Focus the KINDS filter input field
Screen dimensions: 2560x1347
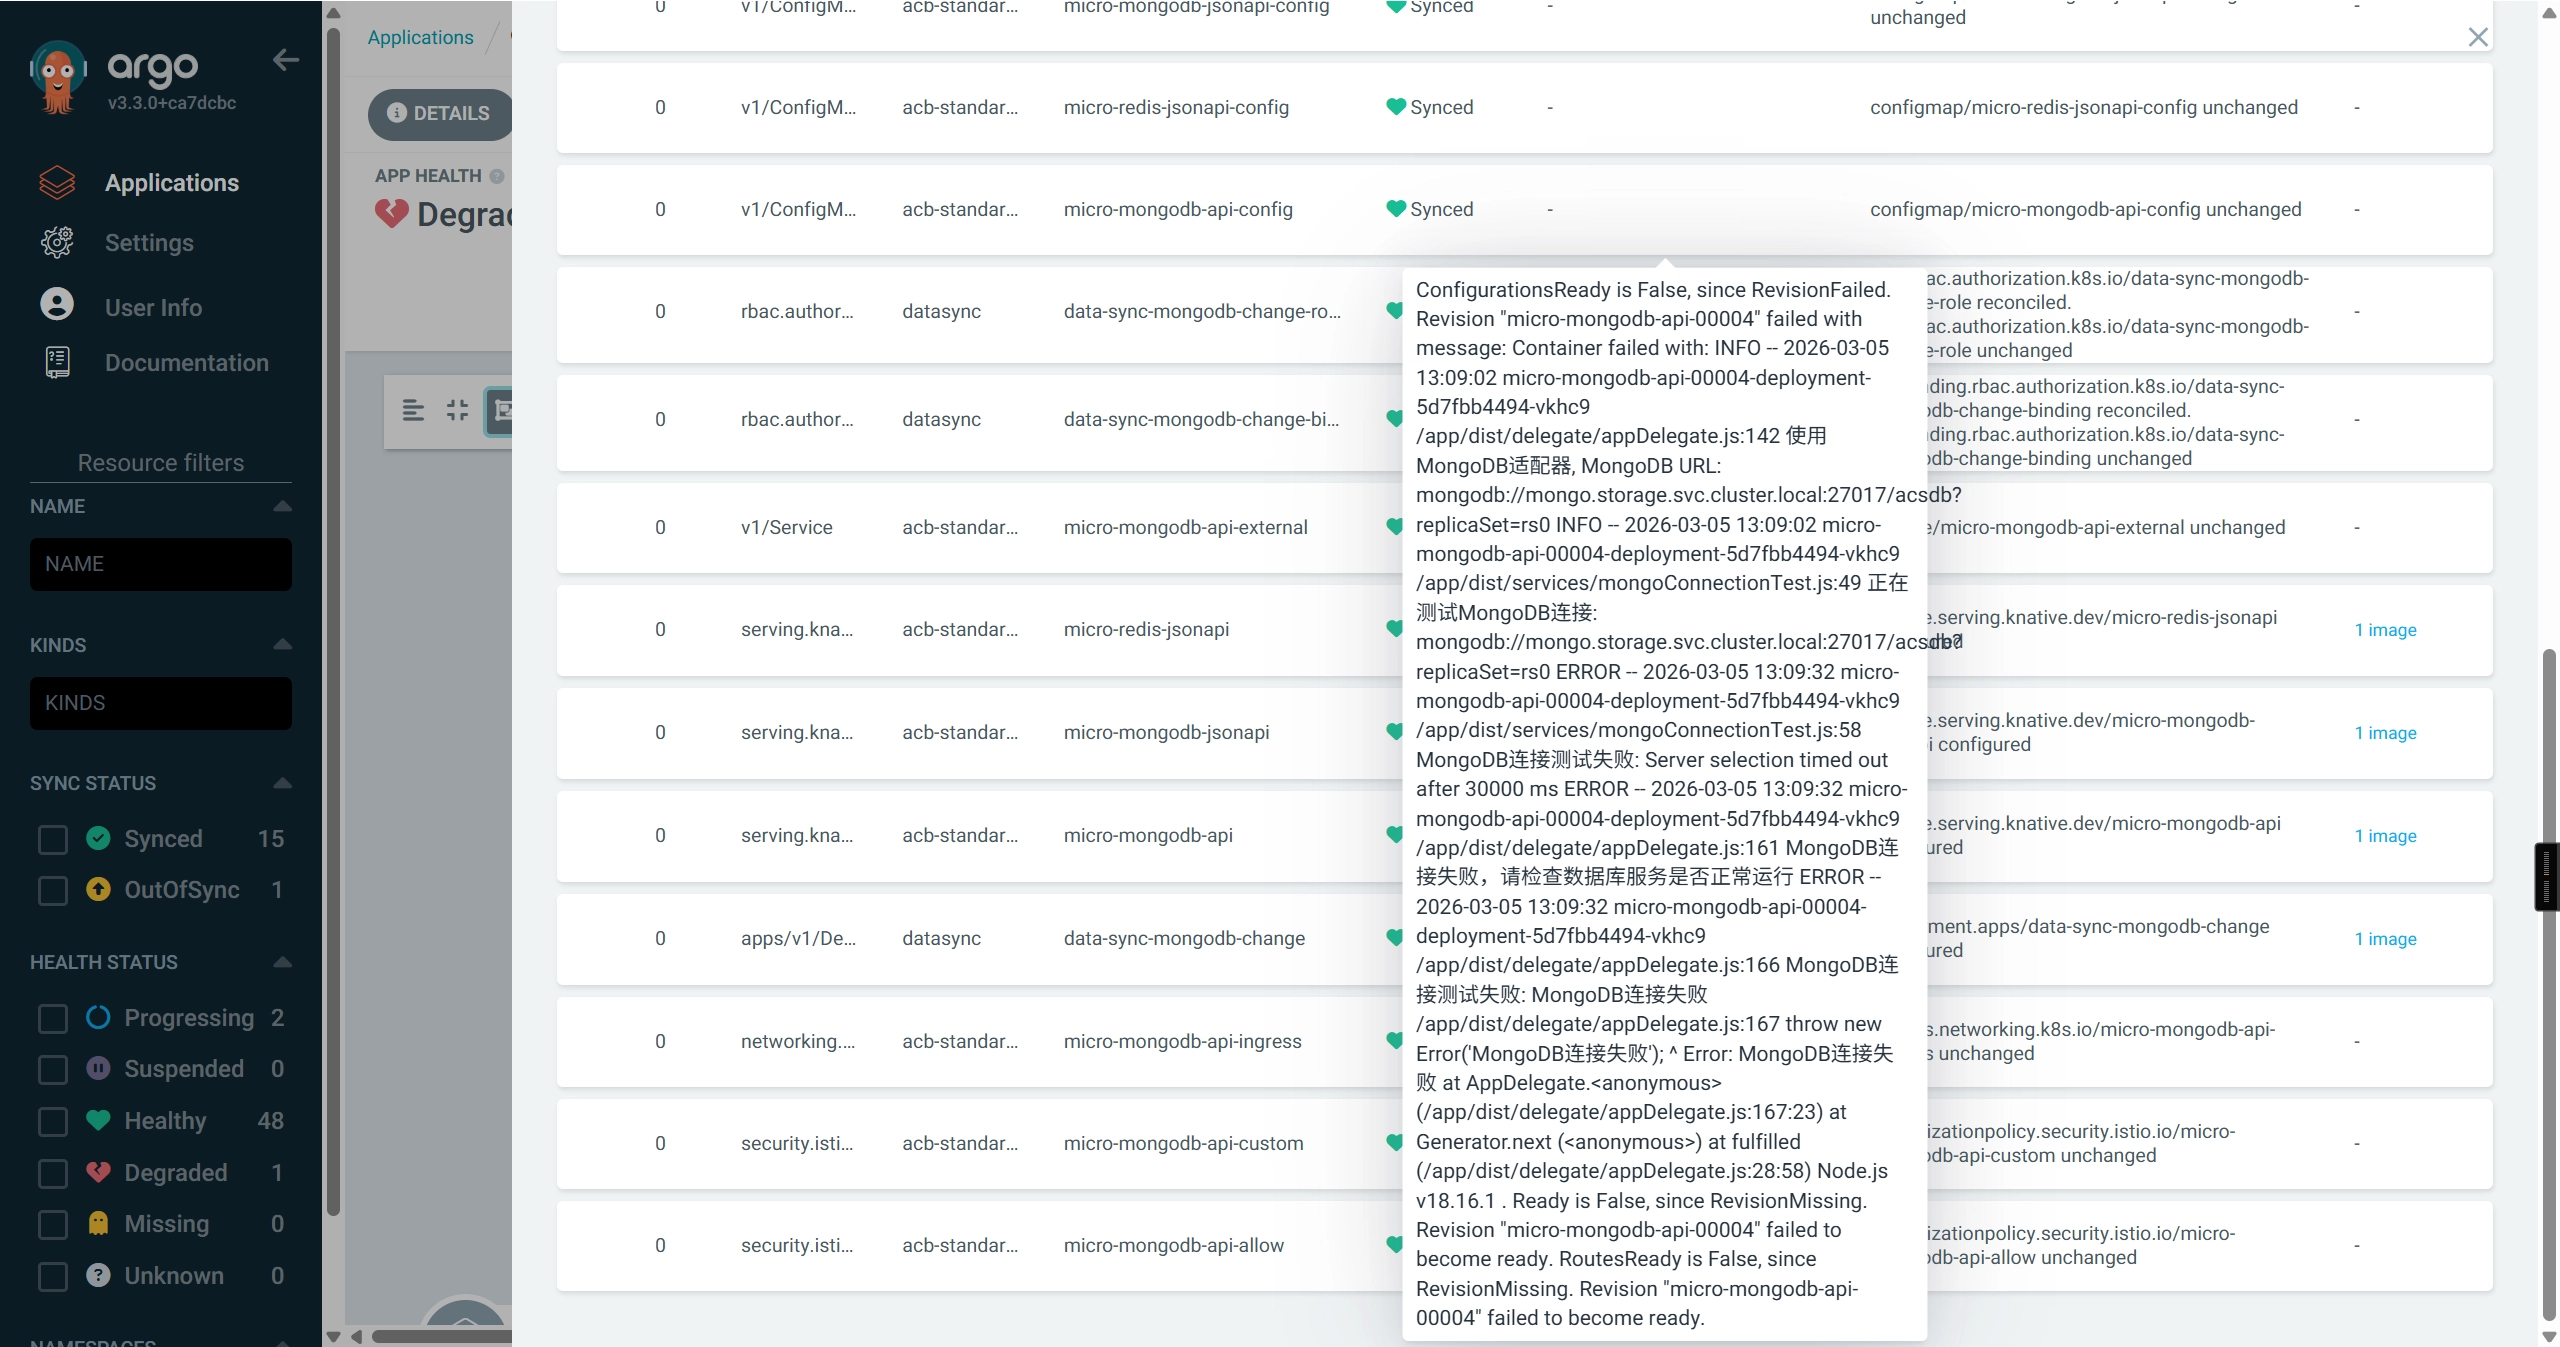(x=161, y=703)
